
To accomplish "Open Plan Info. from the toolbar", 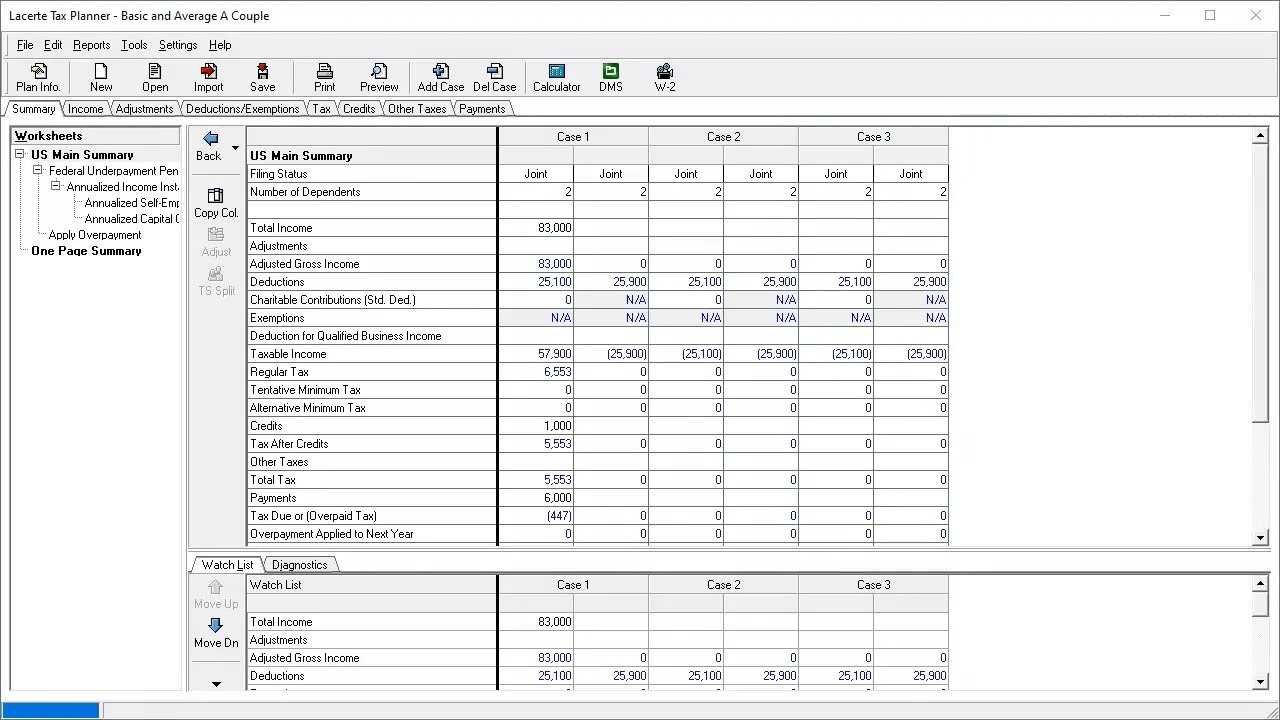I will click(x=38, y=77).
